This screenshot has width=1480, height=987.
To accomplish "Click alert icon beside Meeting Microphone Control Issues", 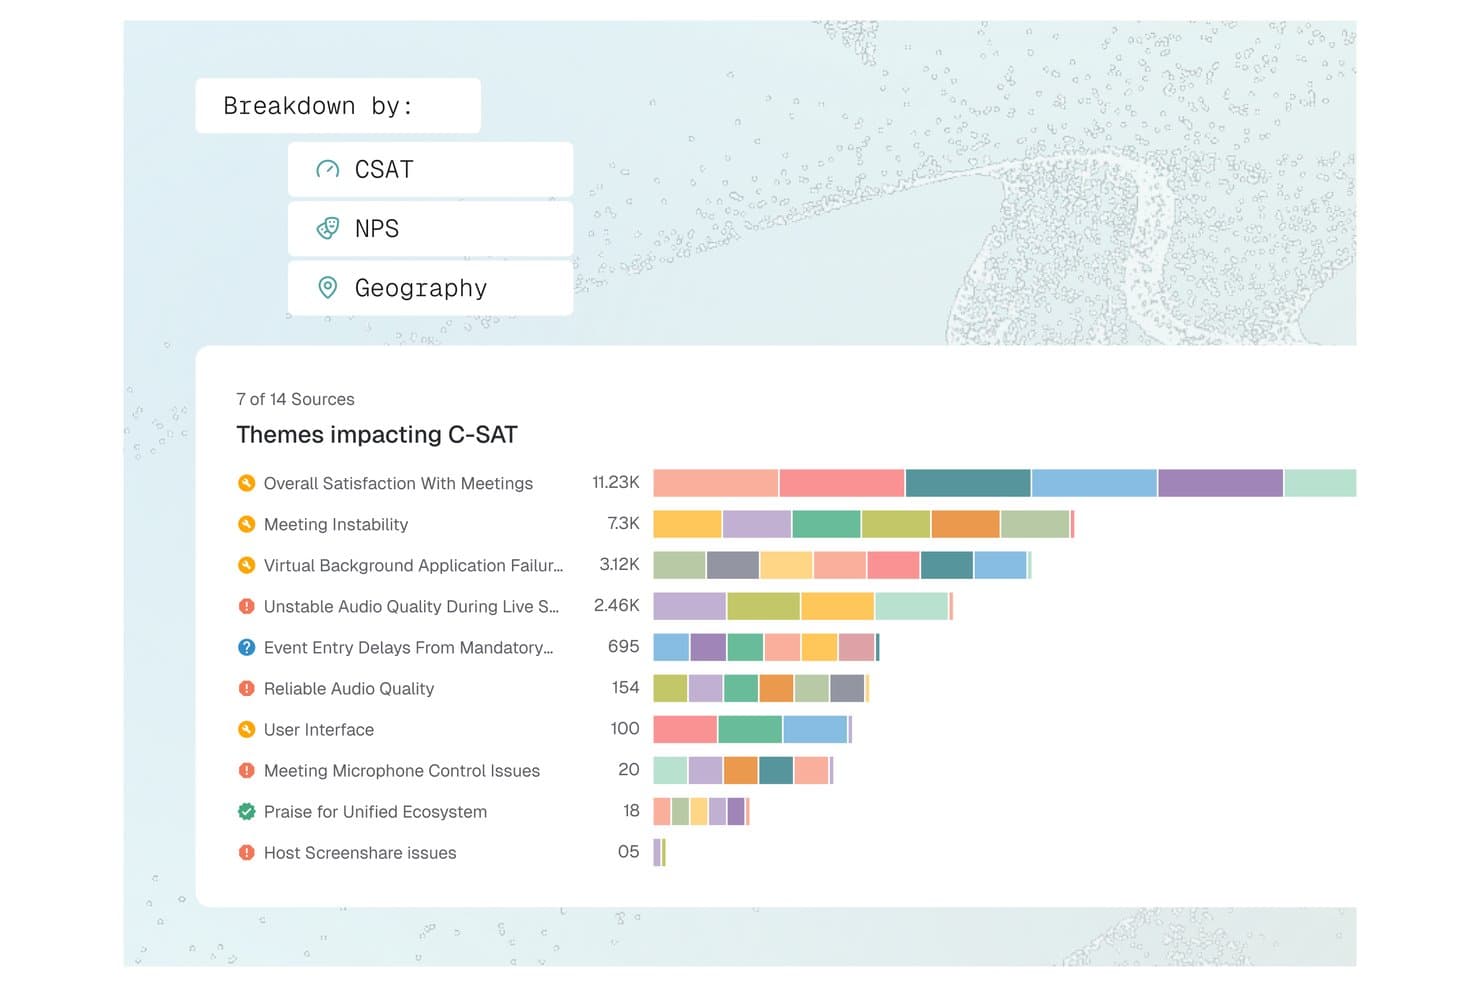I will [246, 770].
